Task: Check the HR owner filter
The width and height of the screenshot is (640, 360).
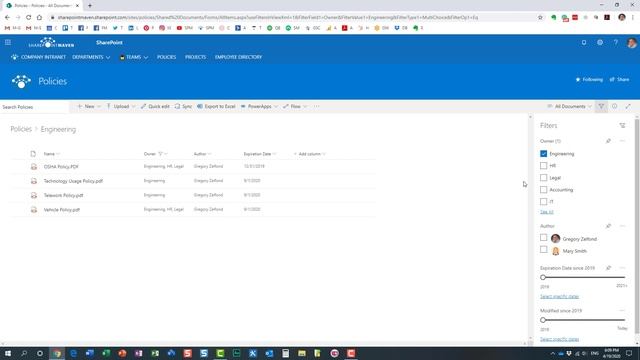Action: pyautogui.click(x=543, y=166)
